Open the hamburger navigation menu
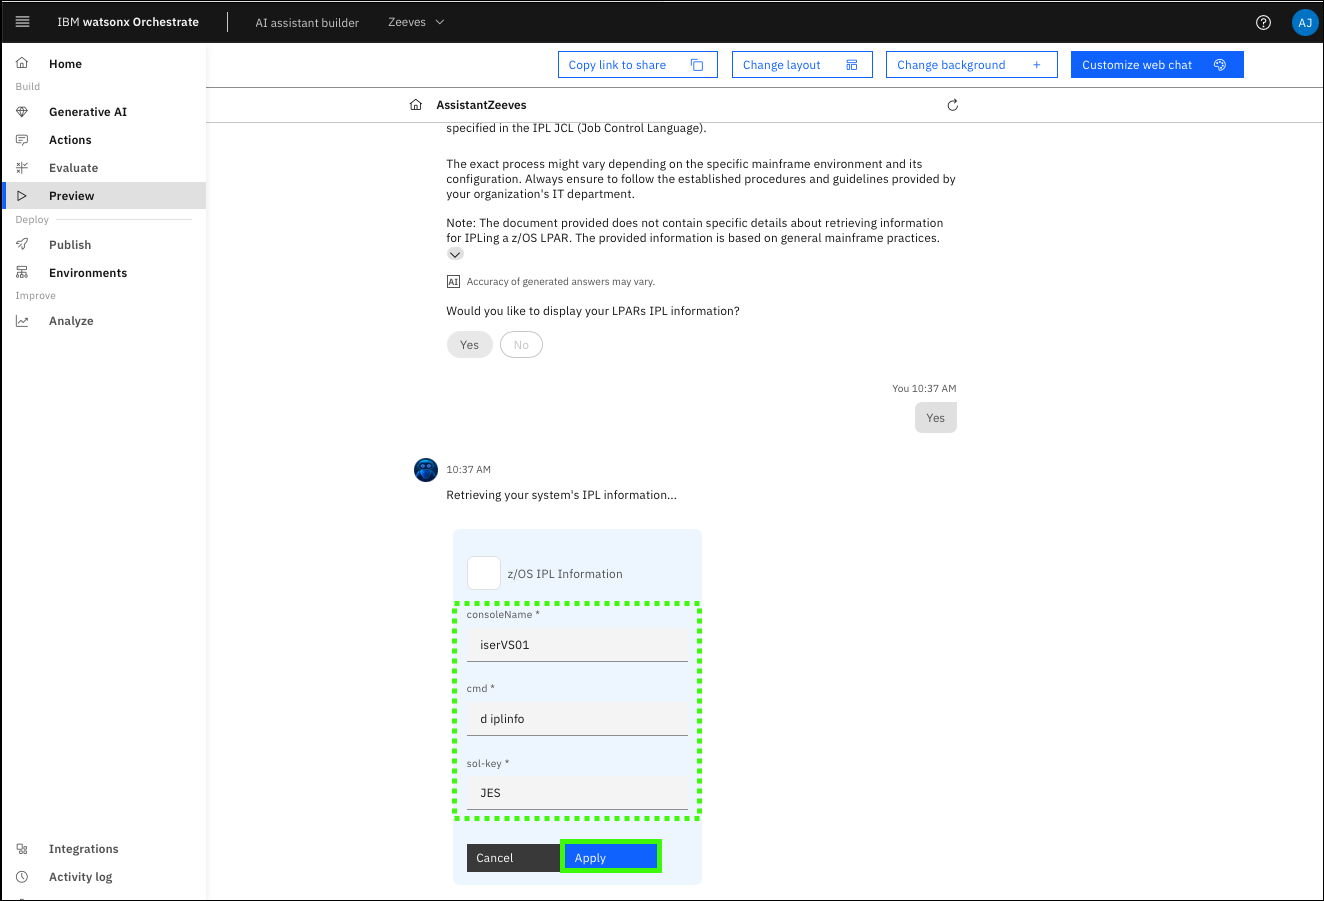The image size is (1324, 901). (22, 22)
